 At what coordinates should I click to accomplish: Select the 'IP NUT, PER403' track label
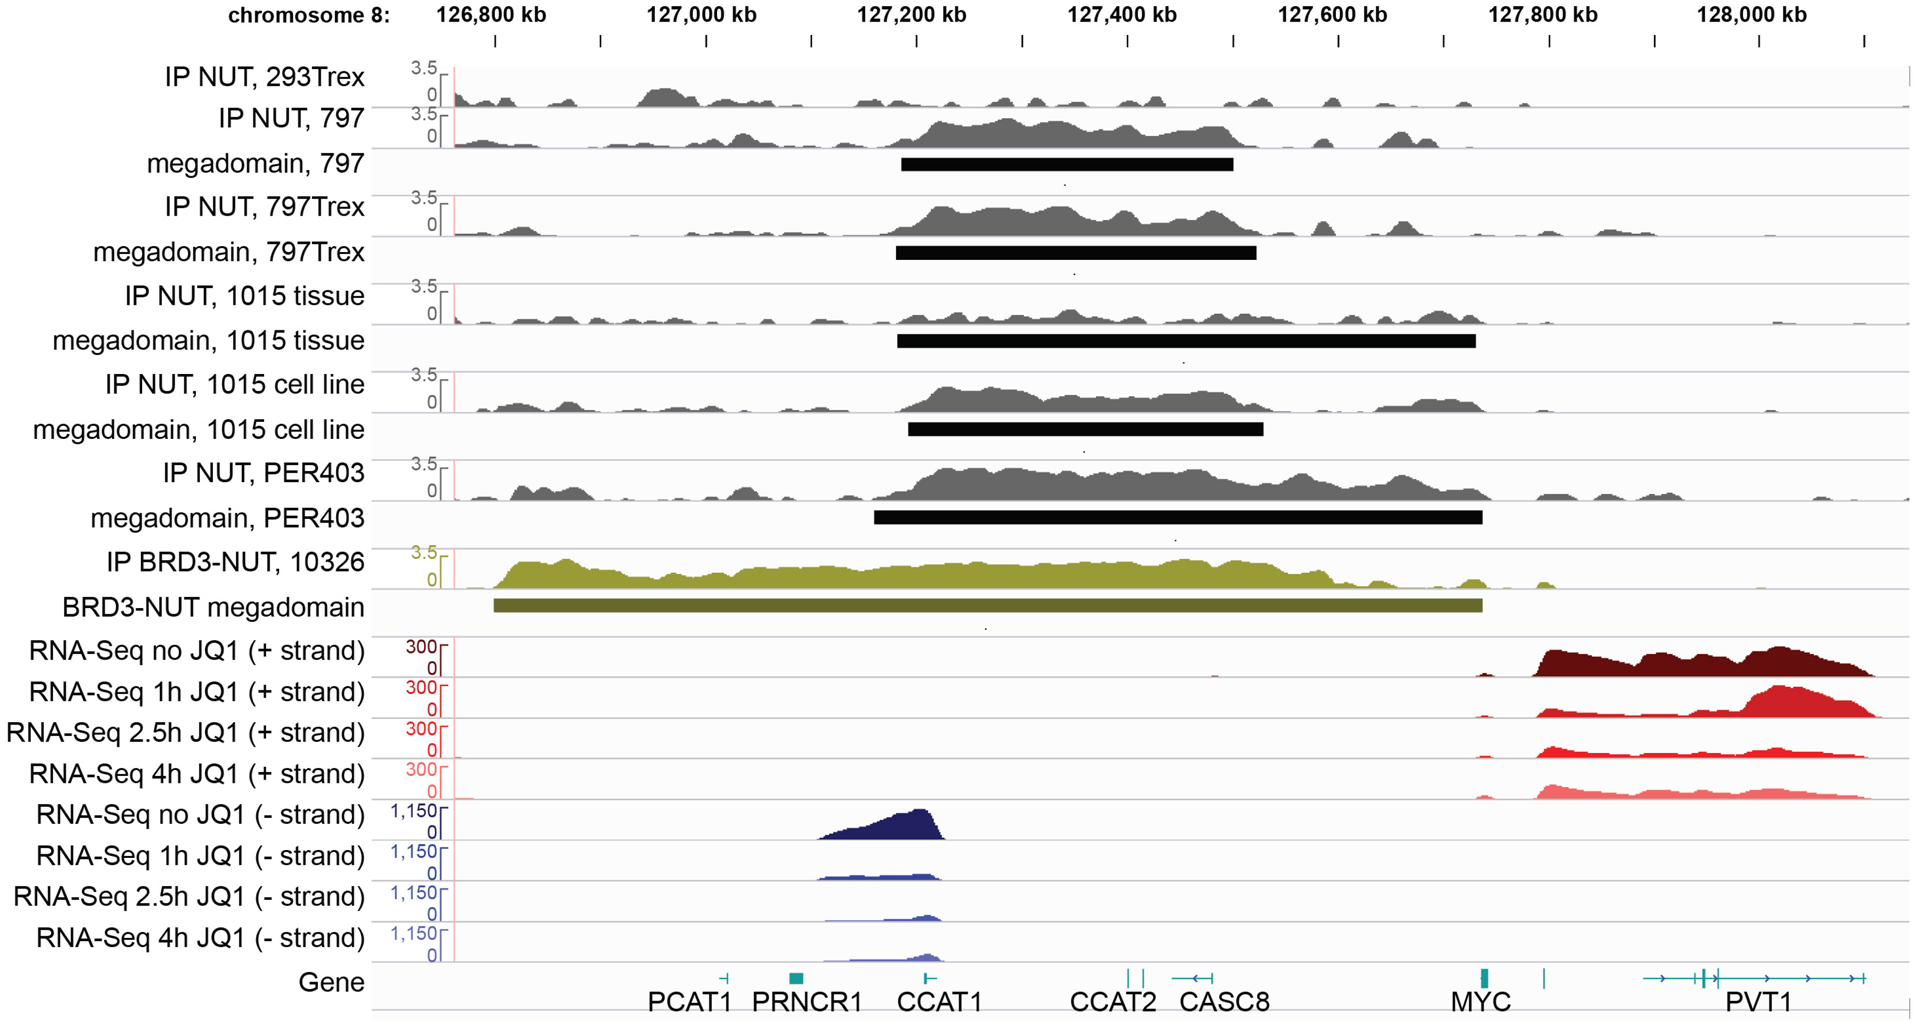pos(264,473)
